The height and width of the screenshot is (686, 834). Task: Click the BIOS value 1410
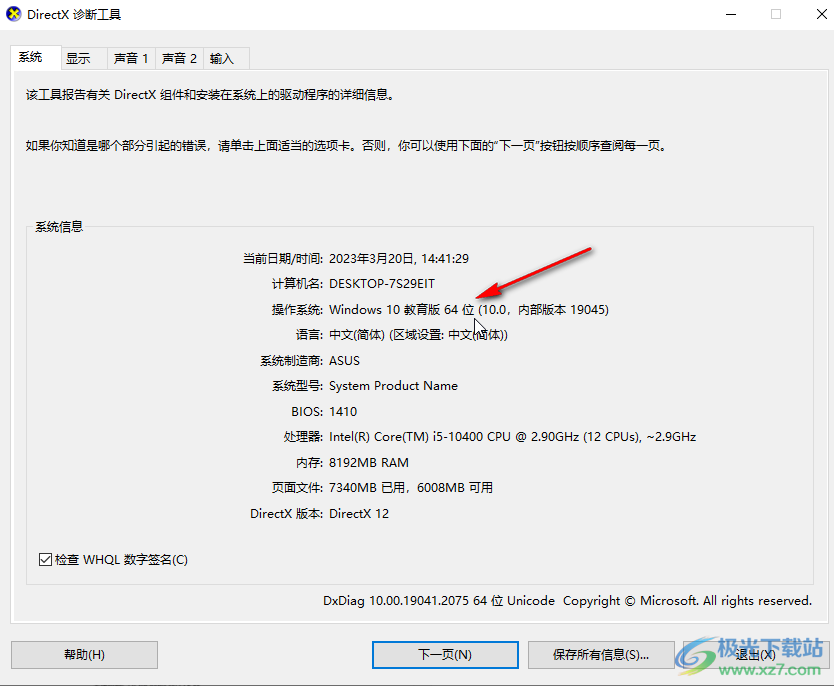[x=343, y=412]
